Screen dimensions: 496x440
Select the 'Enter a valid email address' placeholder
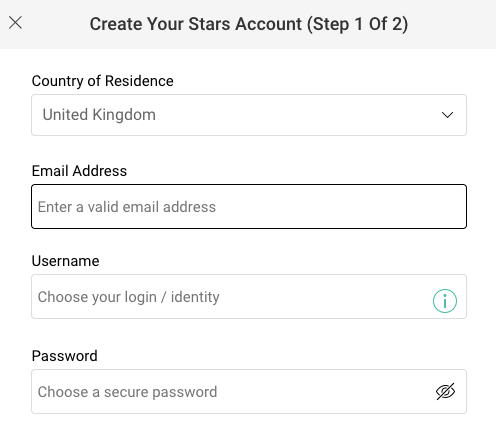click(127, 207)
